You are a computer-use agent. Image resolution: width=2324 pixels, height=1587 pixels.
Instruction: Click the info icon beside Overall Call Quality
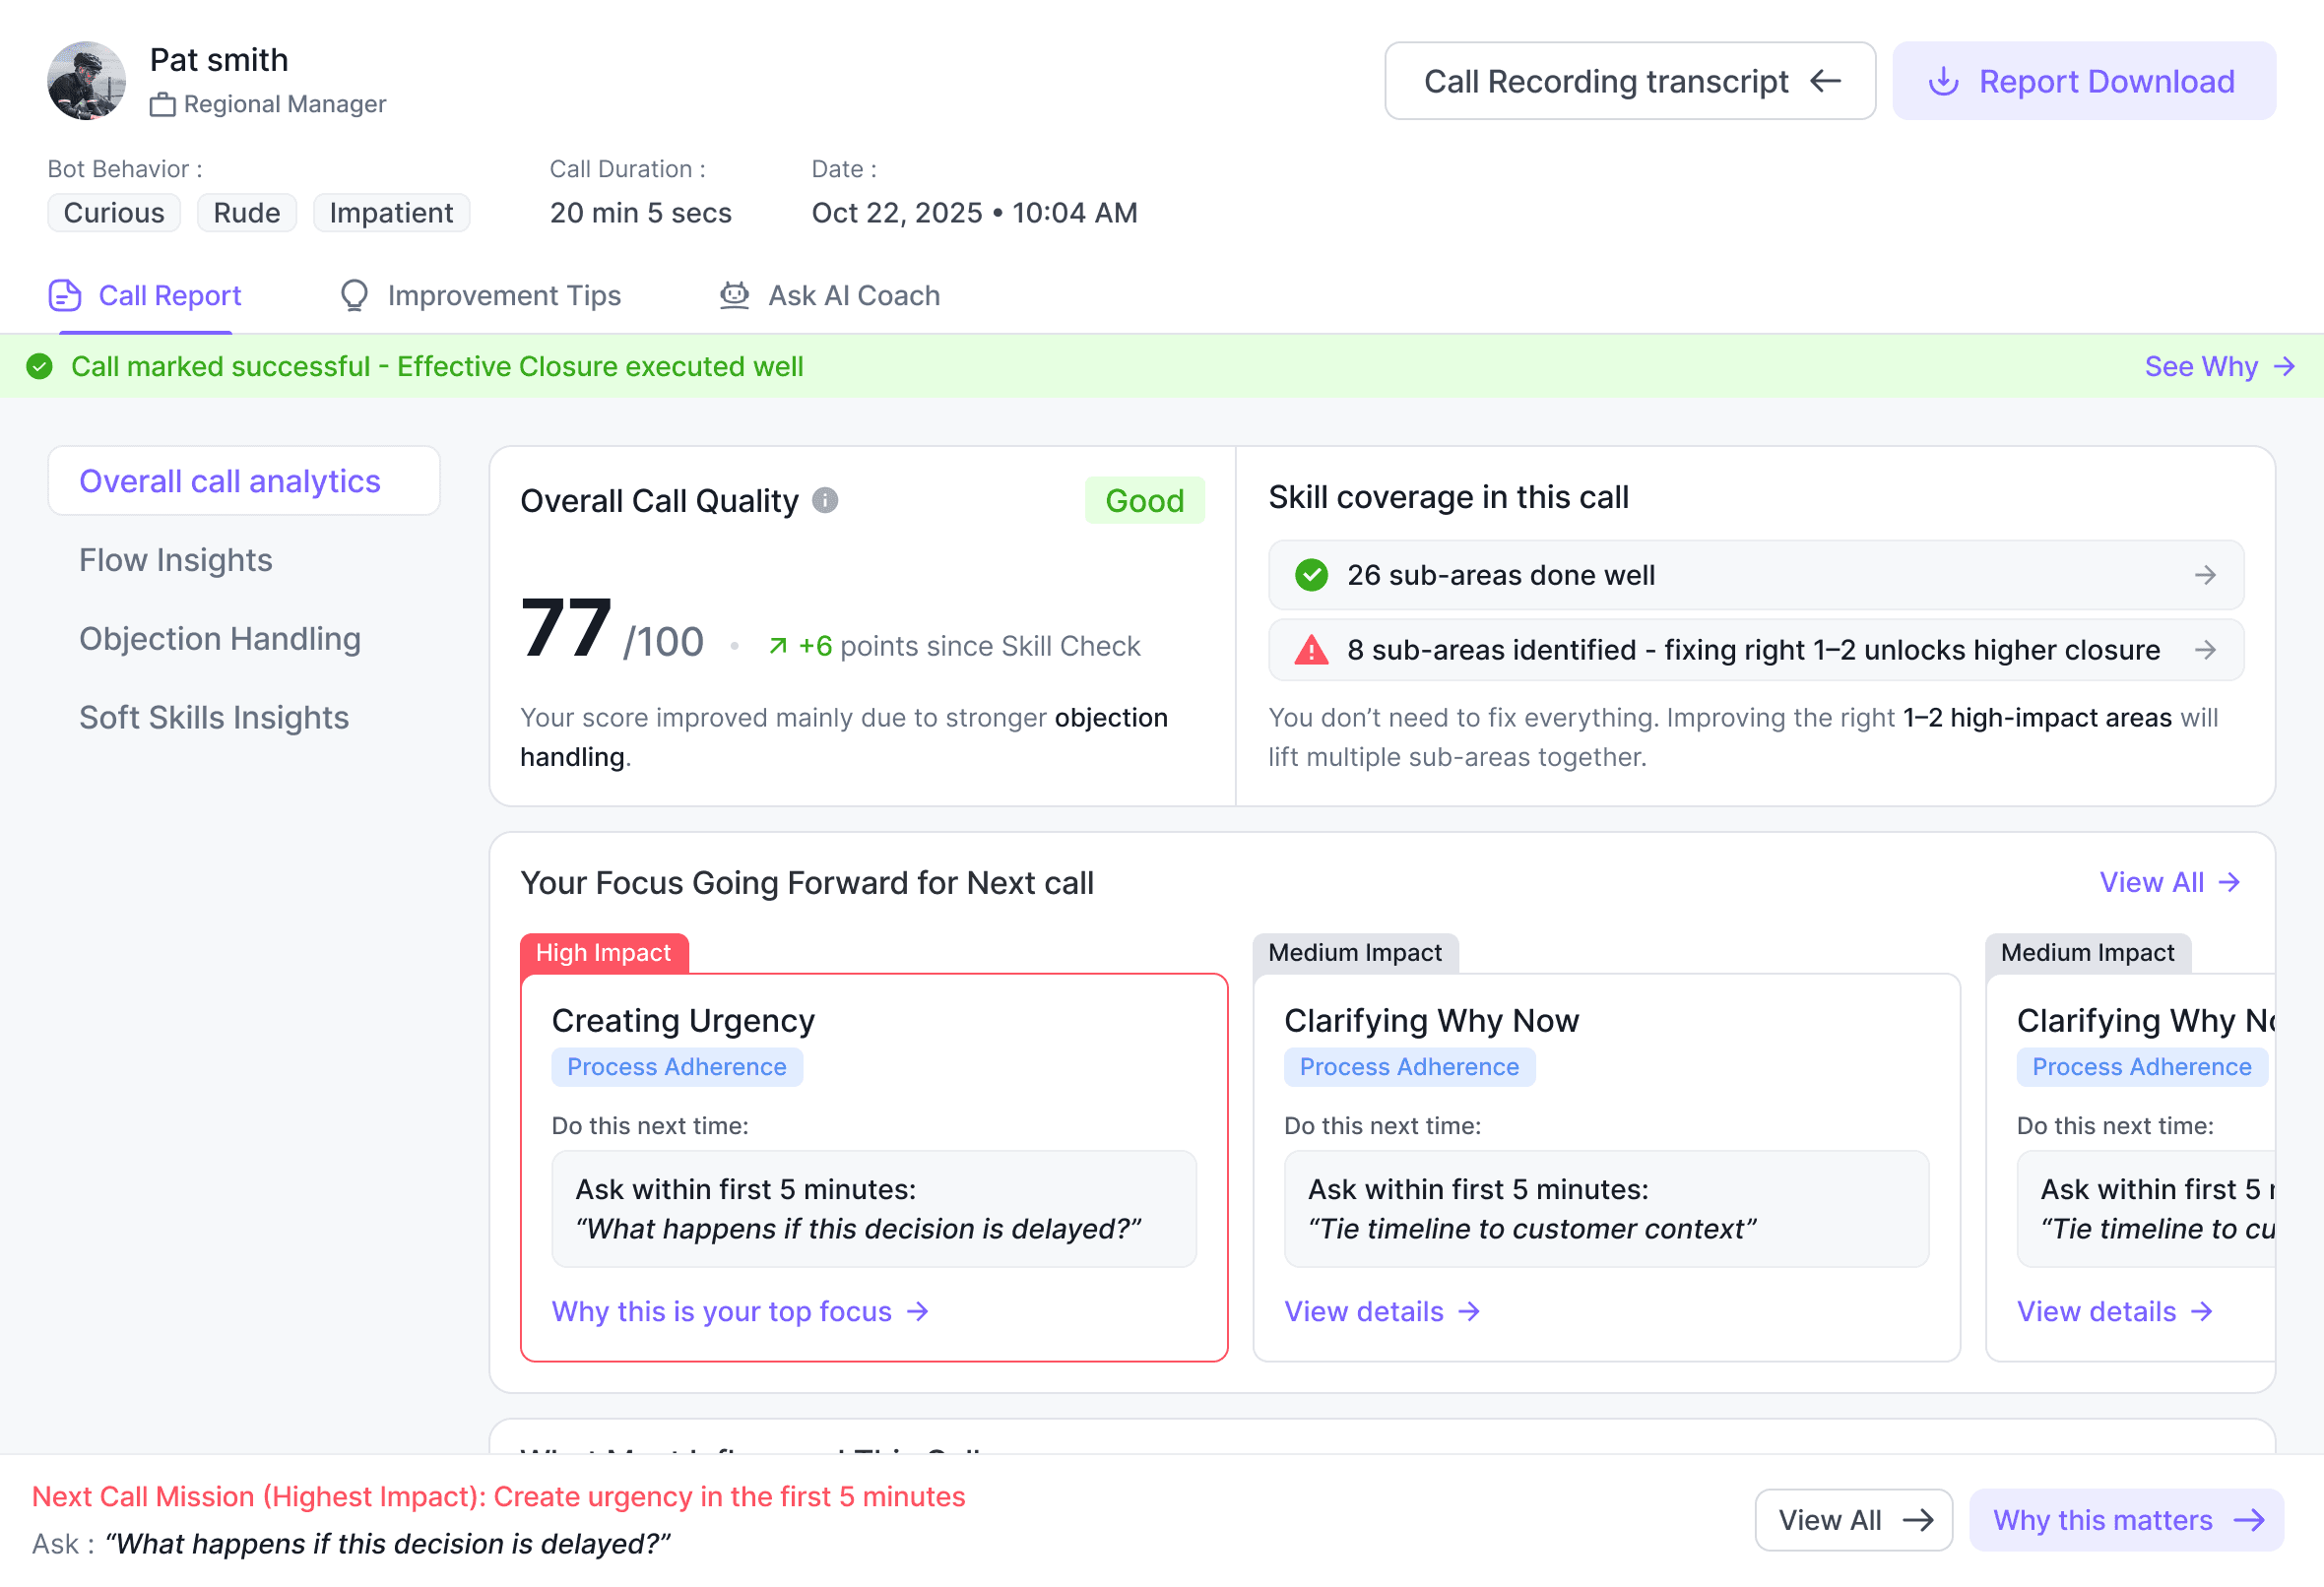[x=825, y=500]
